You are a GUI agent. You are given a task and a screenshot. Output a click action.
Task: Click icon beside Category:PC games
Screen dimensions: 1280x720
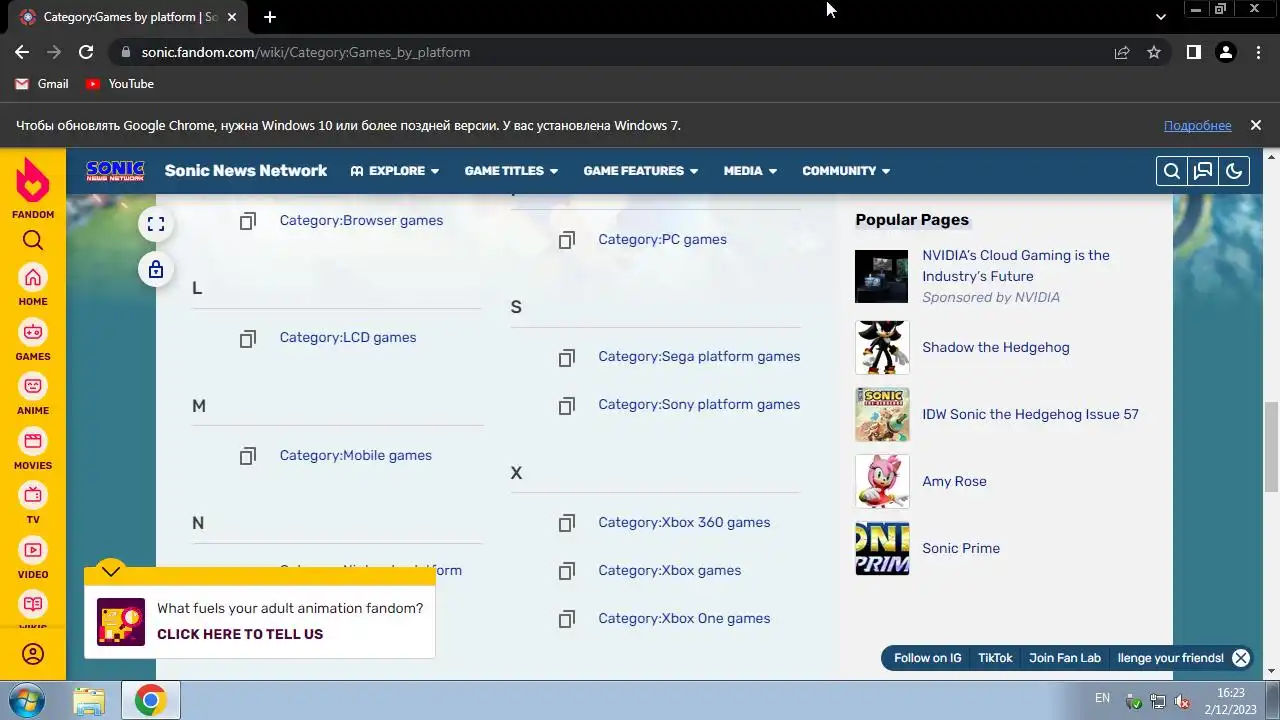click(x=567, y=240)
